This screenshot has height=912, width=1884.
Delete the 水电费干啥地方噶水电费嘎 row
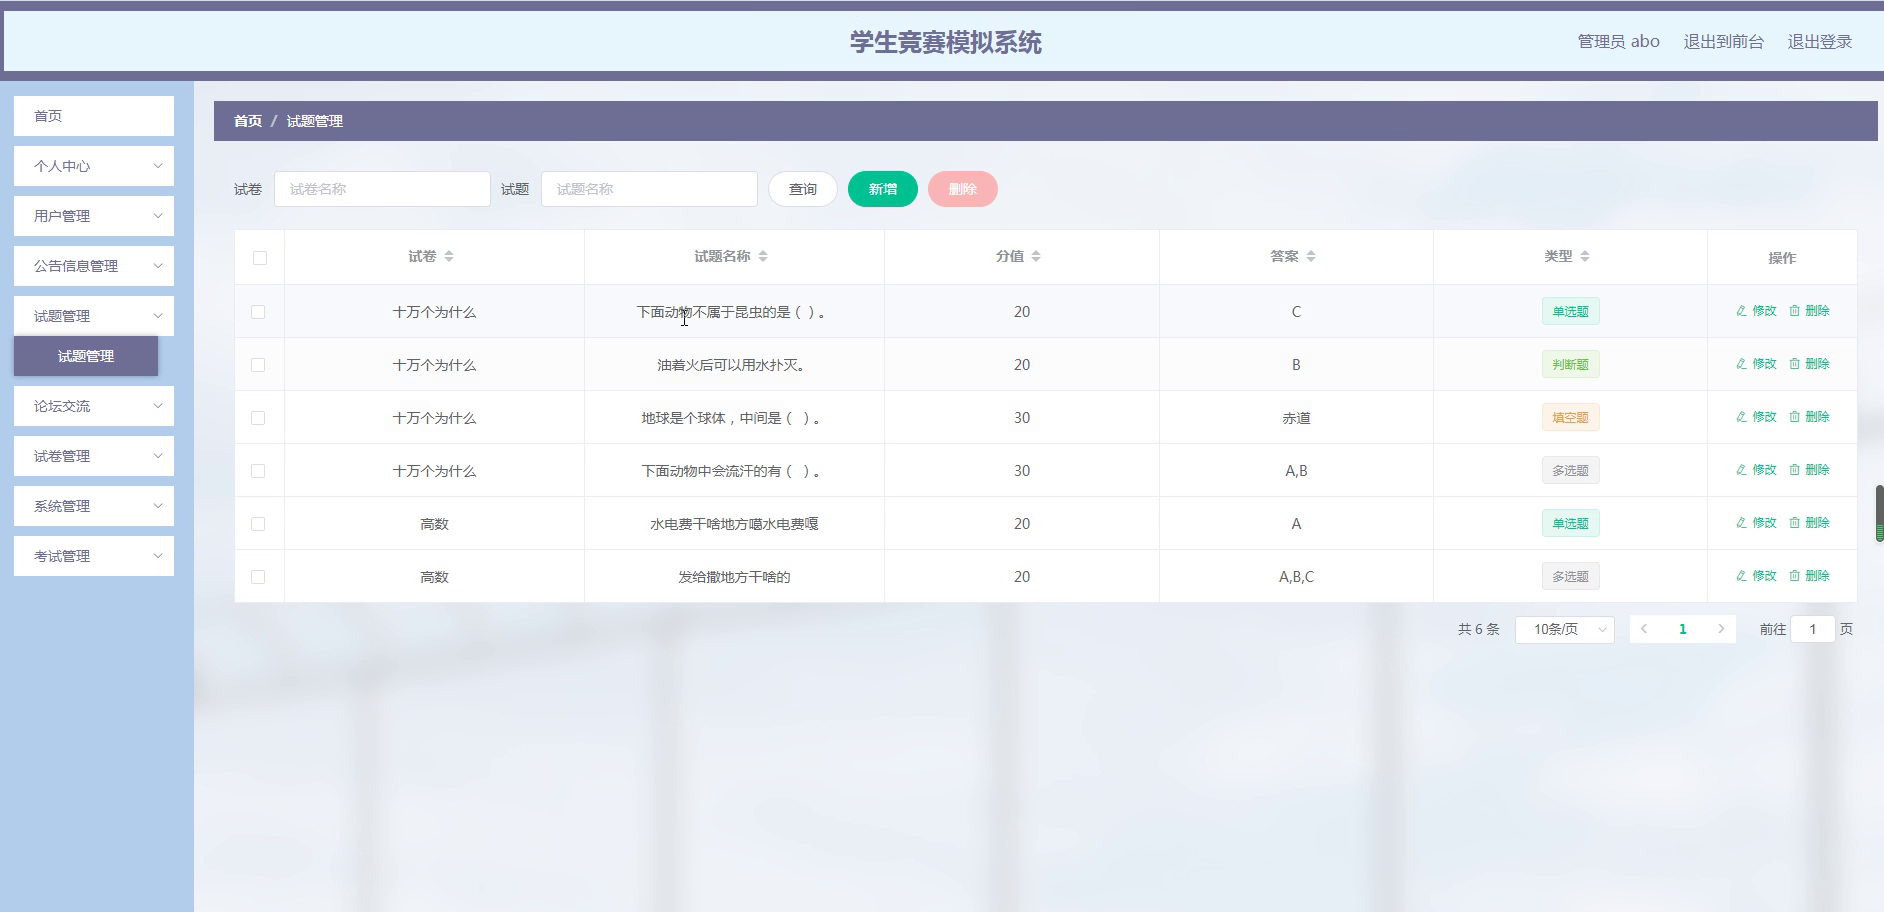1809,523
